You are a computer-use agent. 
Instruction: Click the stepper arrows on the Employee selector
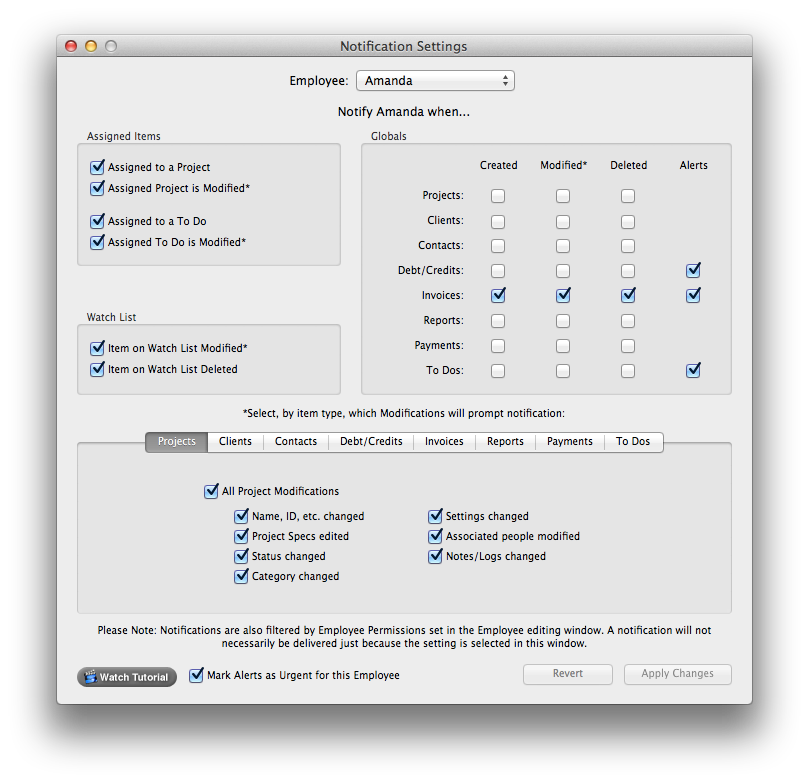coord(506,80)
